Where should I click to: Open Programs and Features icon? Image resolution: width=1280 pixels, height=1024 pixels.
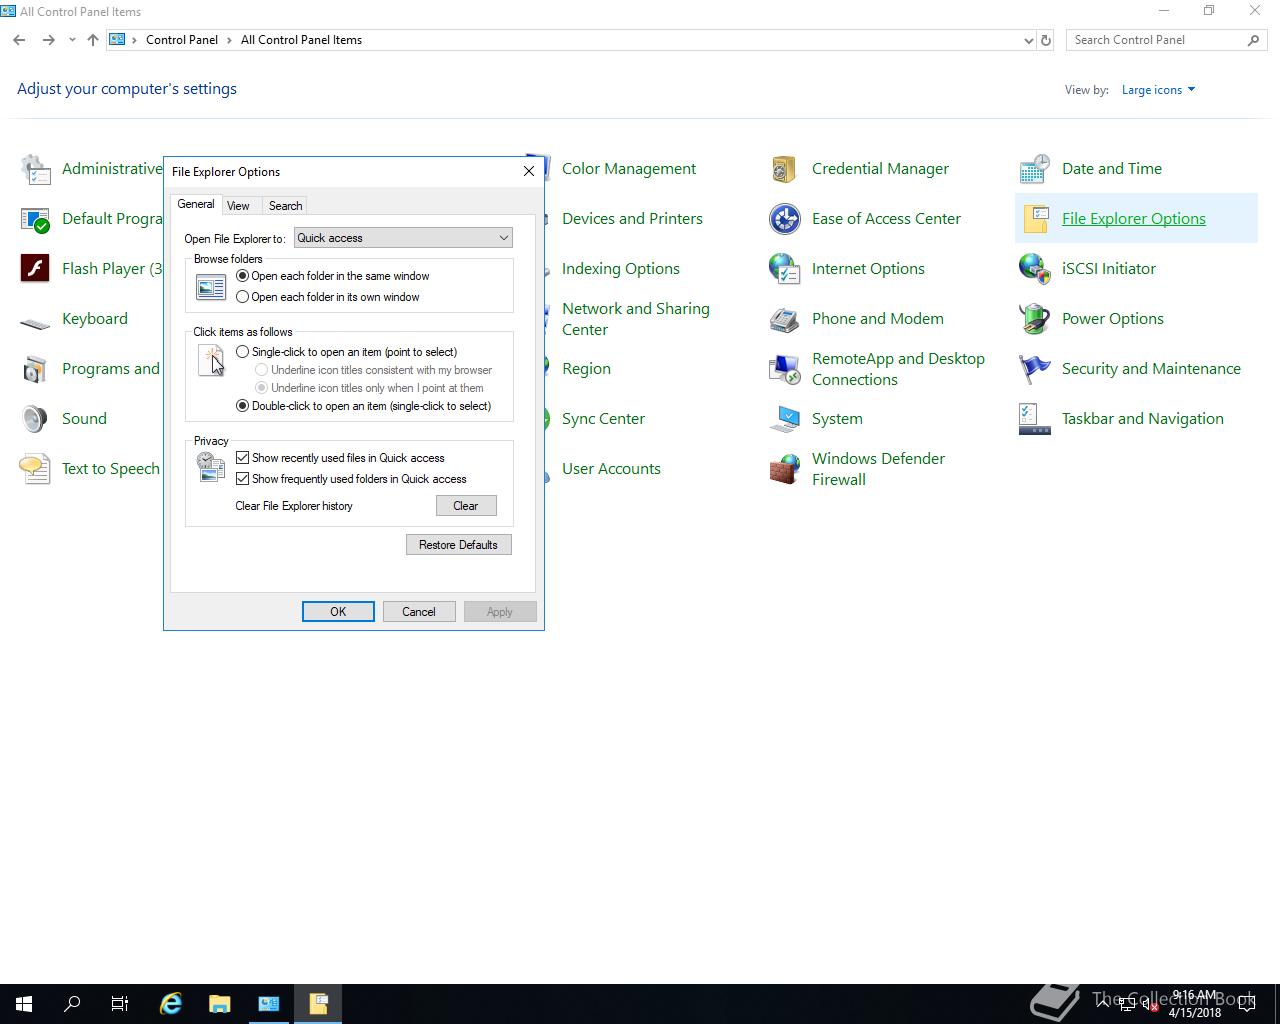(35, 369)
